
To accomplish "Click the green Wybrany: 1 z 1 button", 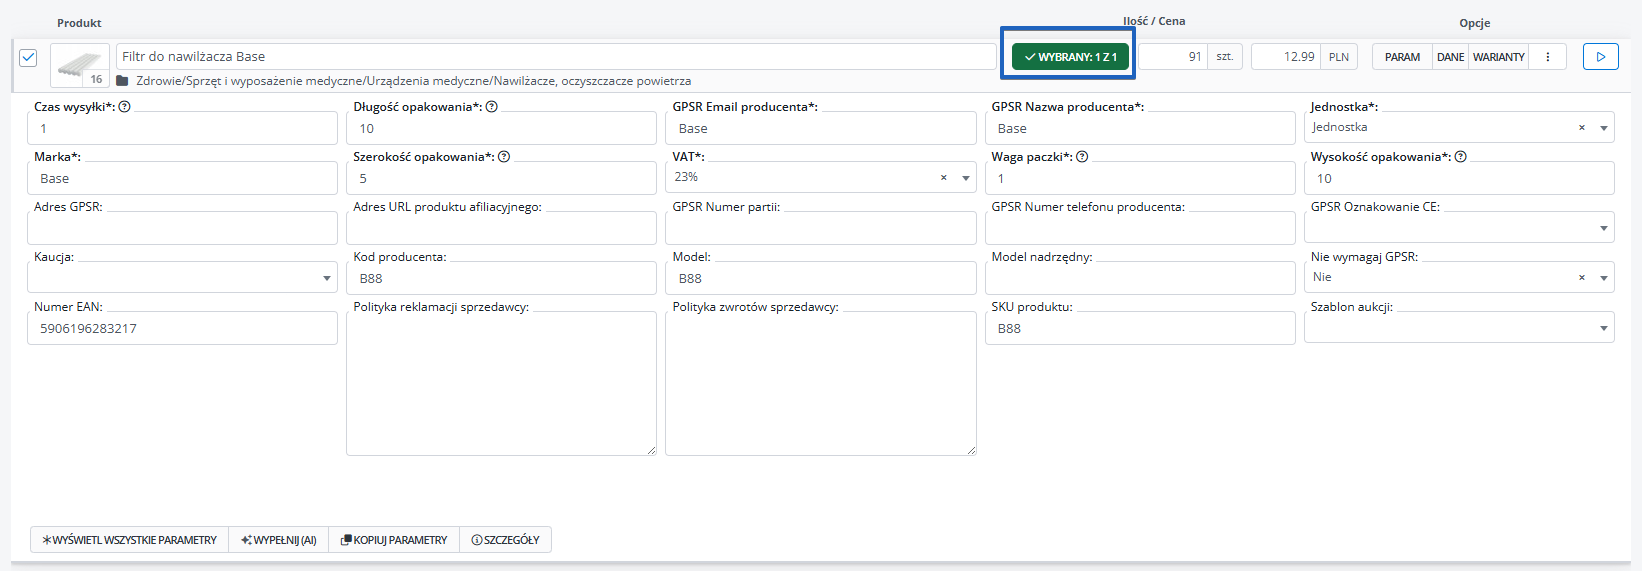I will (x=1070, y=57).
